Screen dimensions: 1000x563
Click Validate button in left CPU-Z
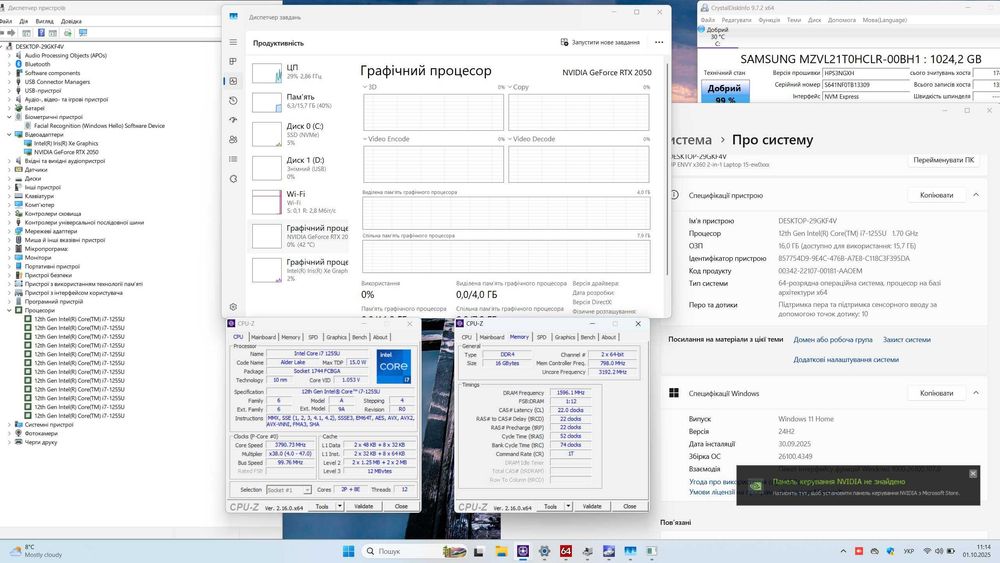tap(364, 506)
